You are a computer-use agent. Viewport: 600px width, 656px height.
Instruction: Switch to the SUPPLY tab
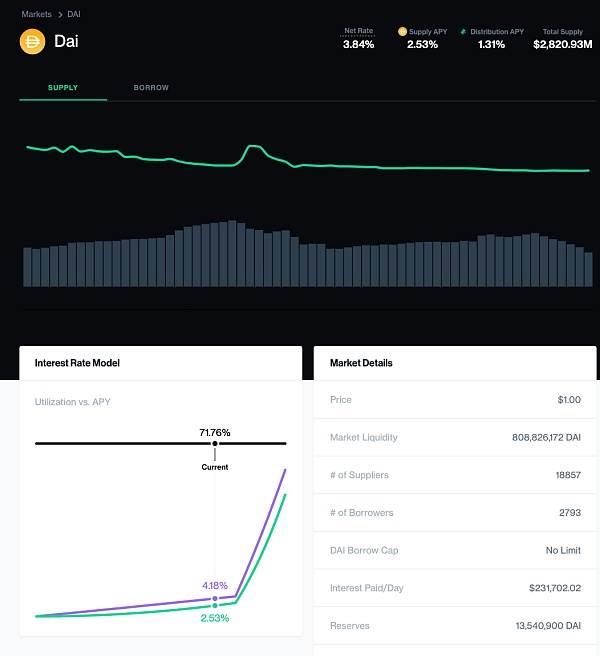63,87
